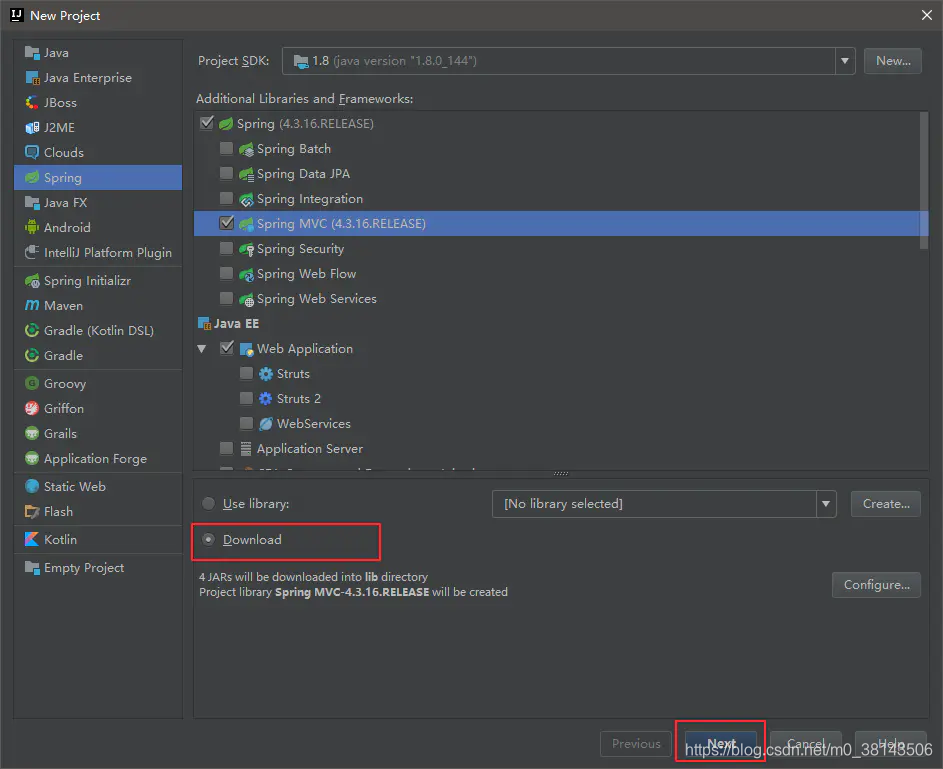Uncheck the Spring (4.3.16.RELEASE) checkbox
This screenshot has height=769, width=943.
[x=207, y=123]
